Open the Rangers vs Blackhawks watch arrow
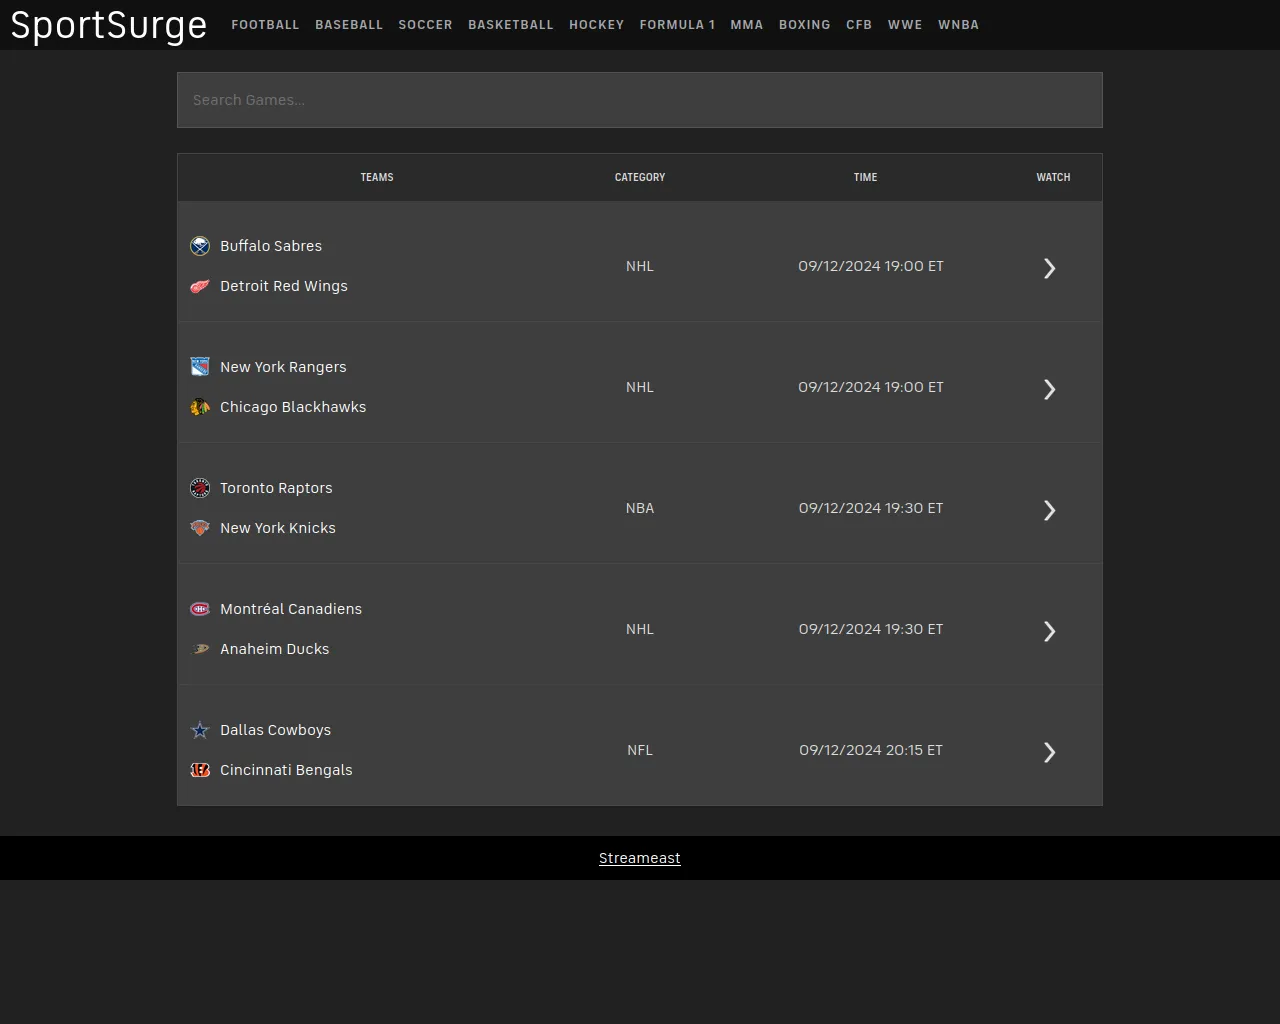This screenshot has height=1024, width=1280. [1049, 389]
